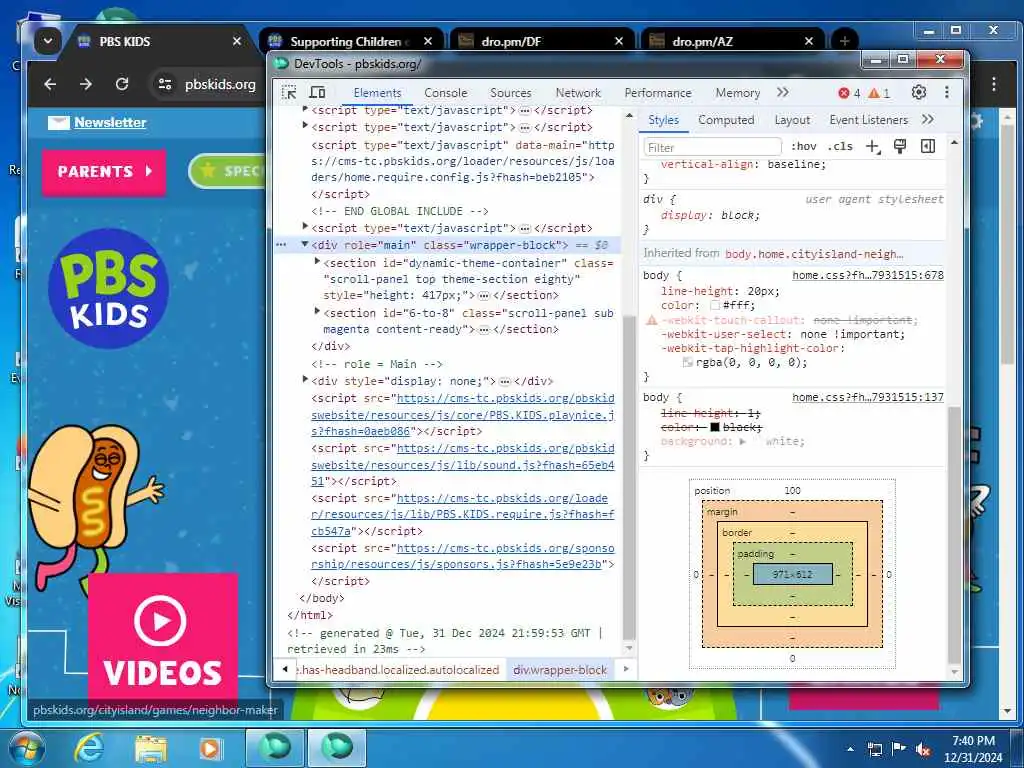Expand the 6-to-8 section node
Image resolution: width=1024 pixels, height=768 pixels.
click(x=317, y=312)
